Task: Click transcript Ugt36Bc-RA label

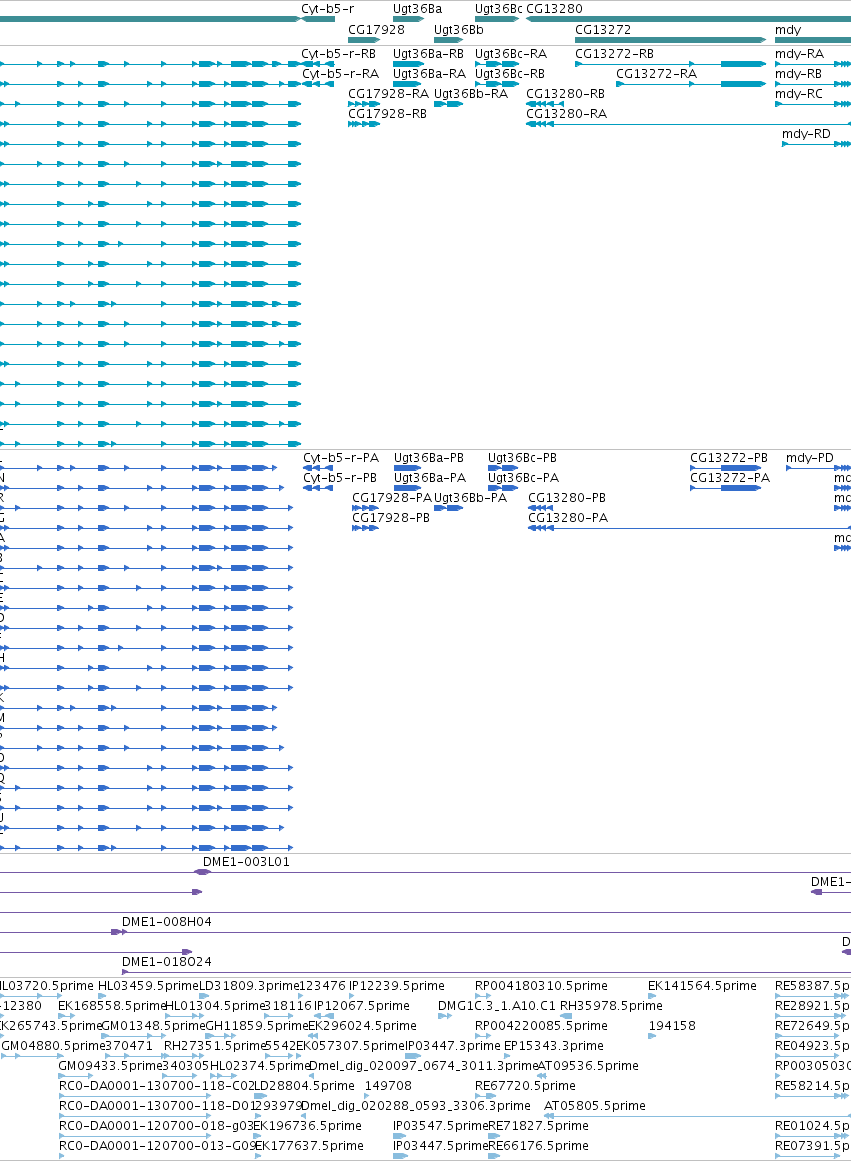Action: [x=511, y=54]
